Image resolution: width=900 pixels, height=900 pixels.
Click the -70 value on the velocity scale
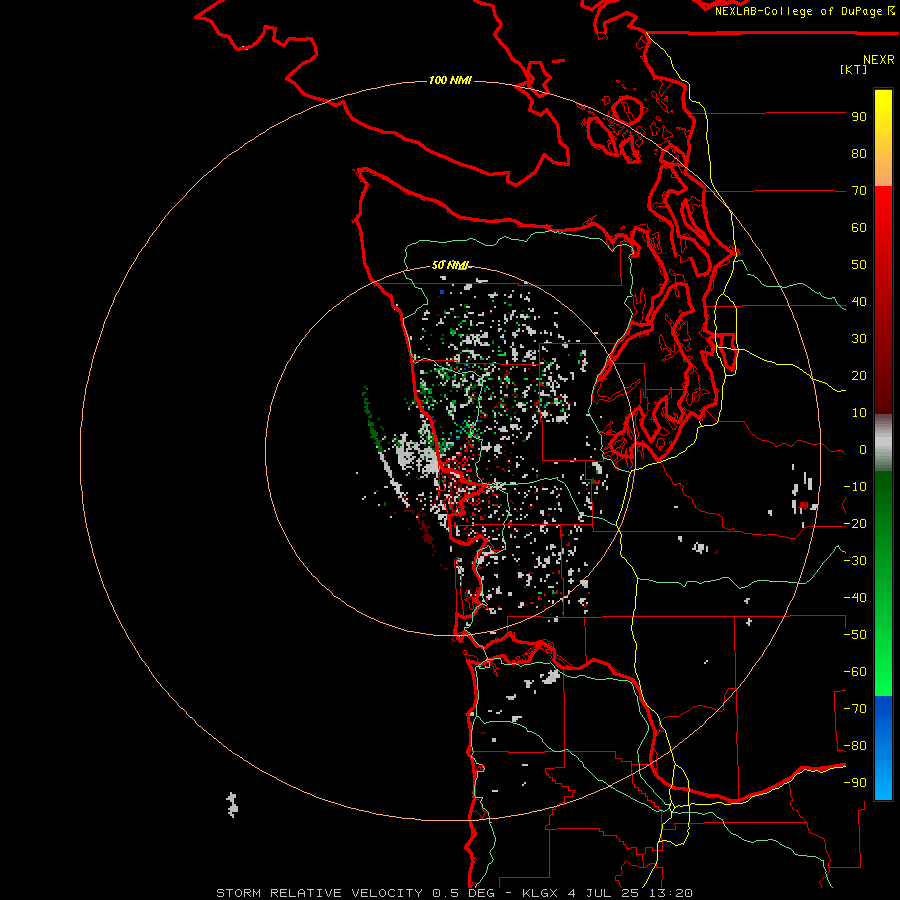tap(855, 709)
